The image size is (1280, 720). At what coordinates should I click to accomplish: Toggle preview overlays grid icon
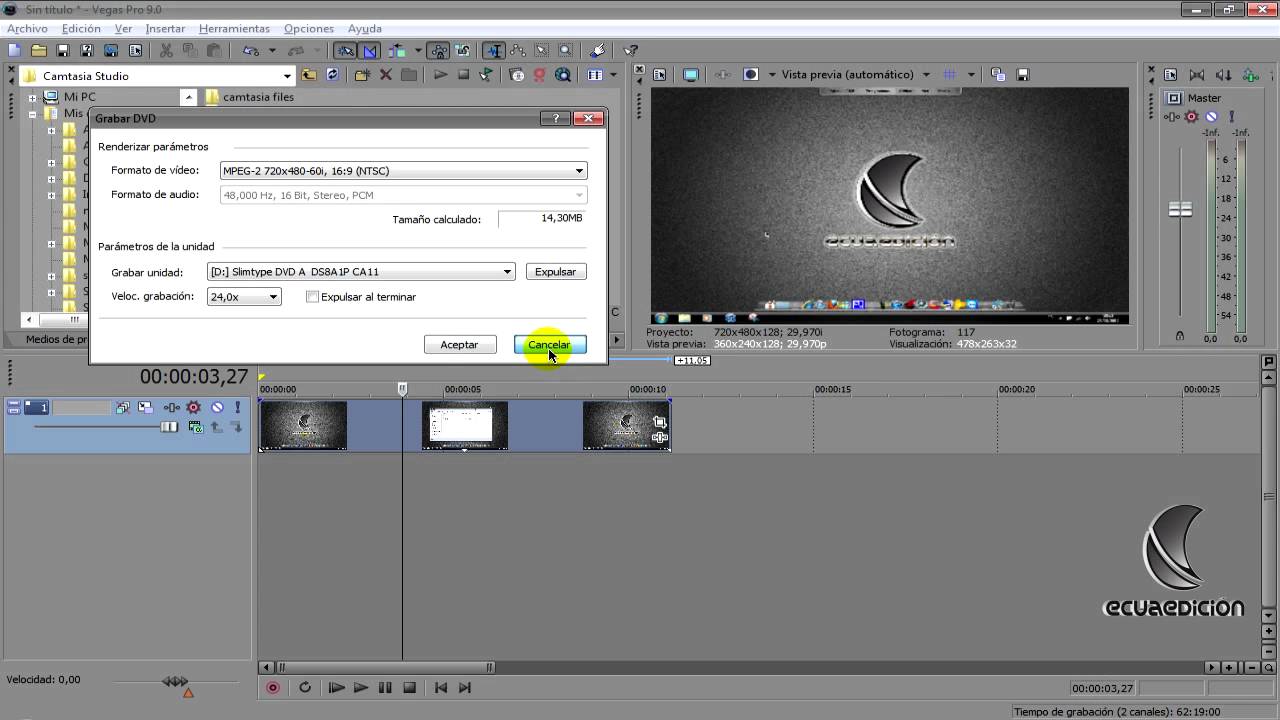click(x=950, y=75)
